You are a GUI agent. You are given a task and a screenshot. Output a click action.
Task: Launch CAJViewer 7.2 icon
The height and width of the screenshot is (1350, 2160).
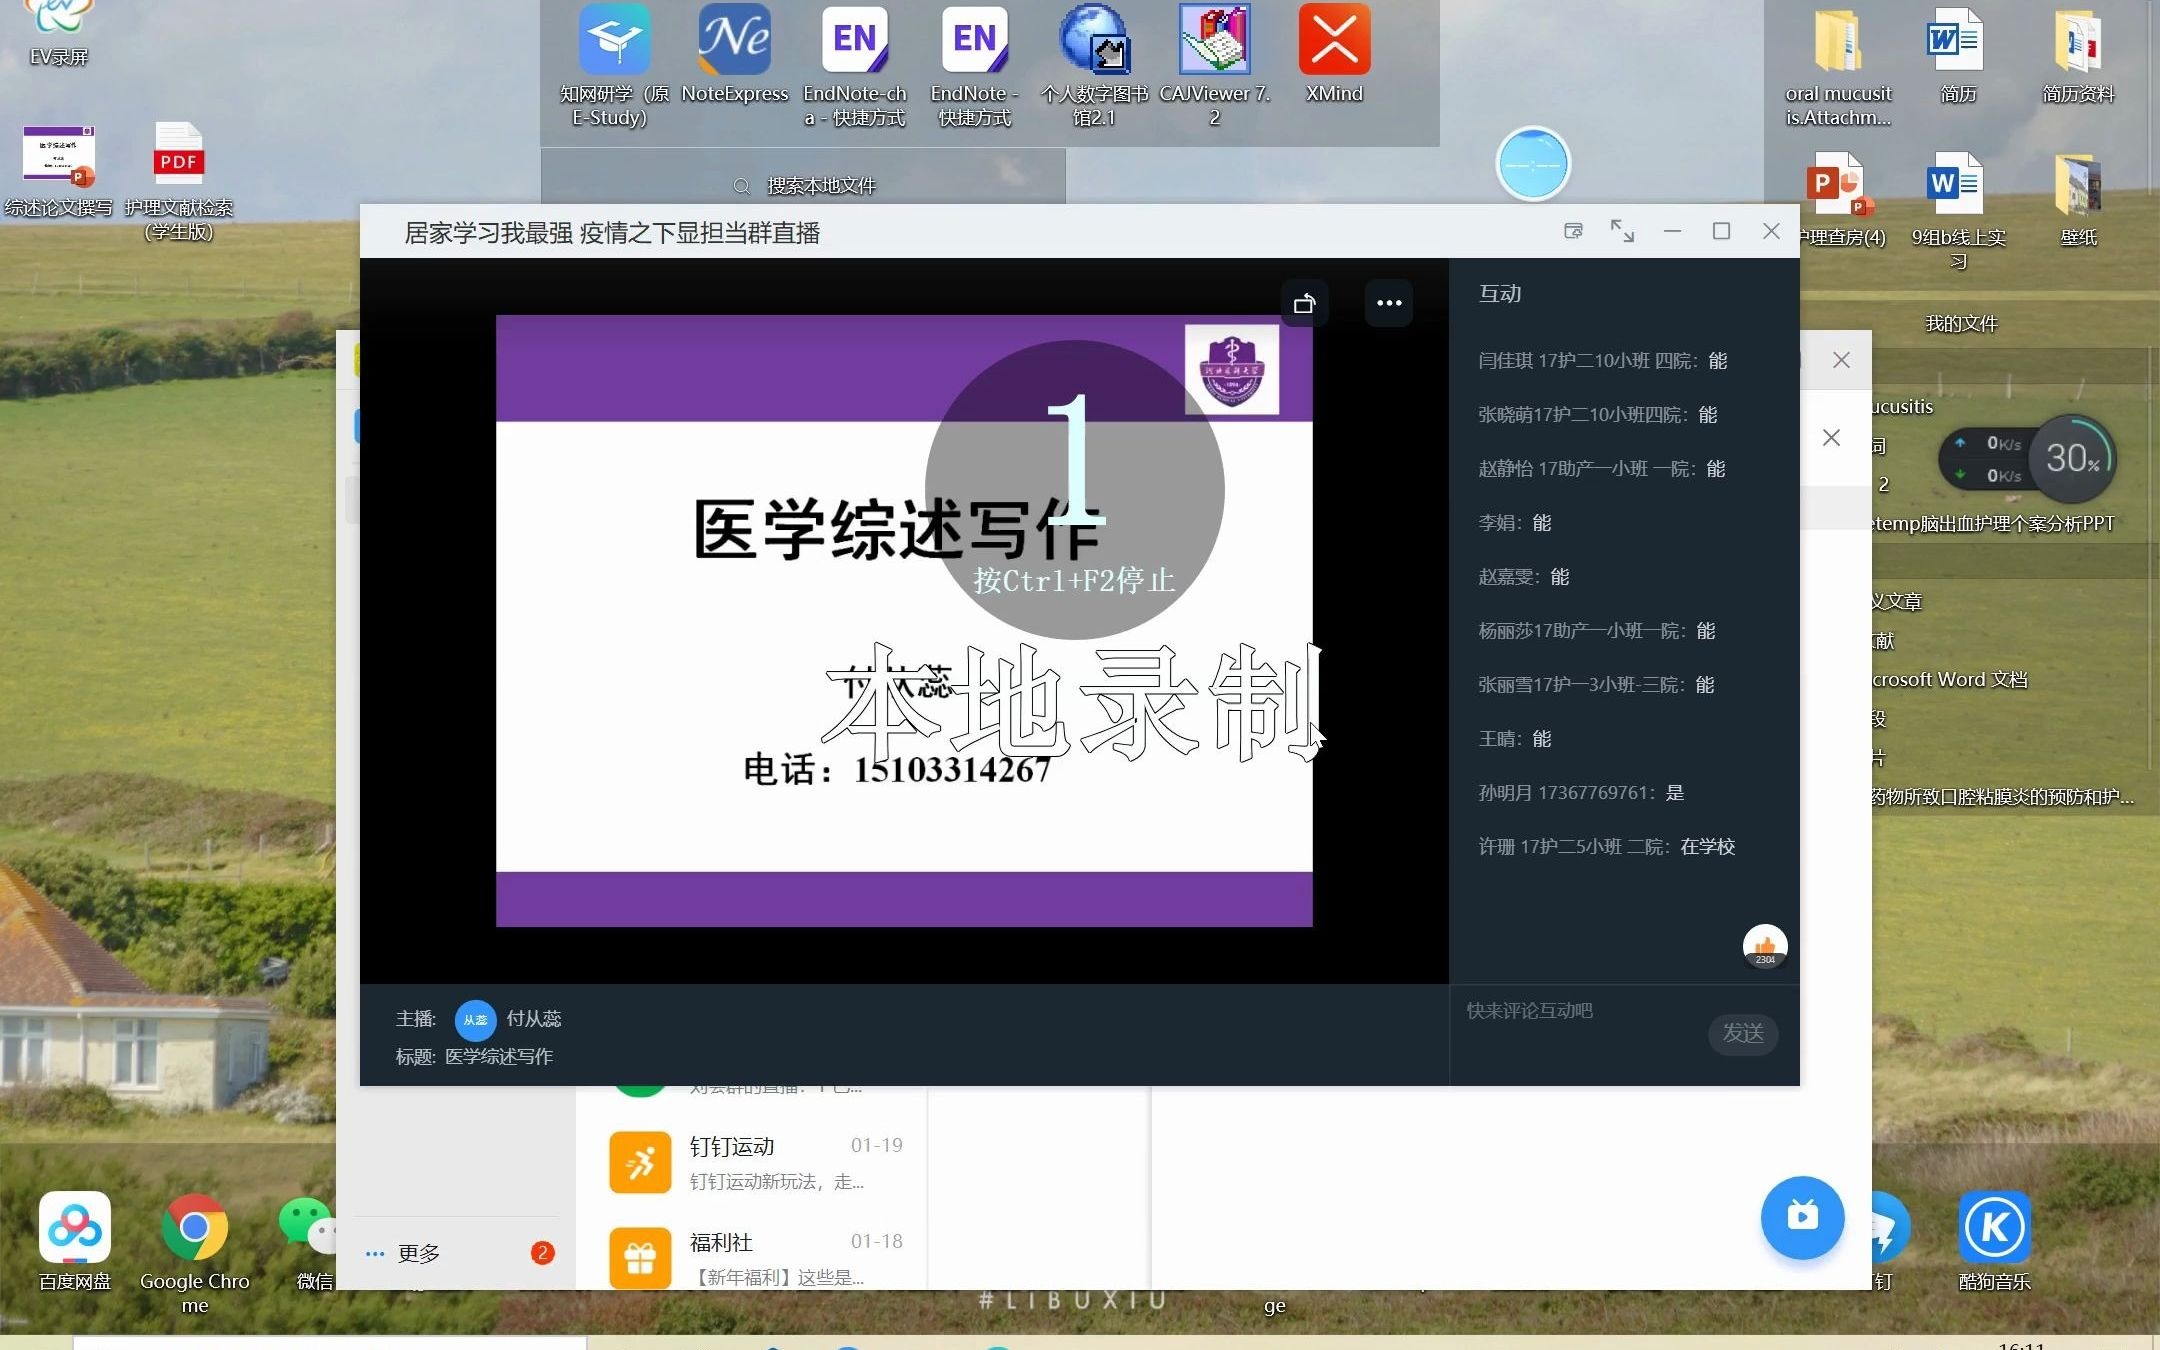click(1215, 66)
